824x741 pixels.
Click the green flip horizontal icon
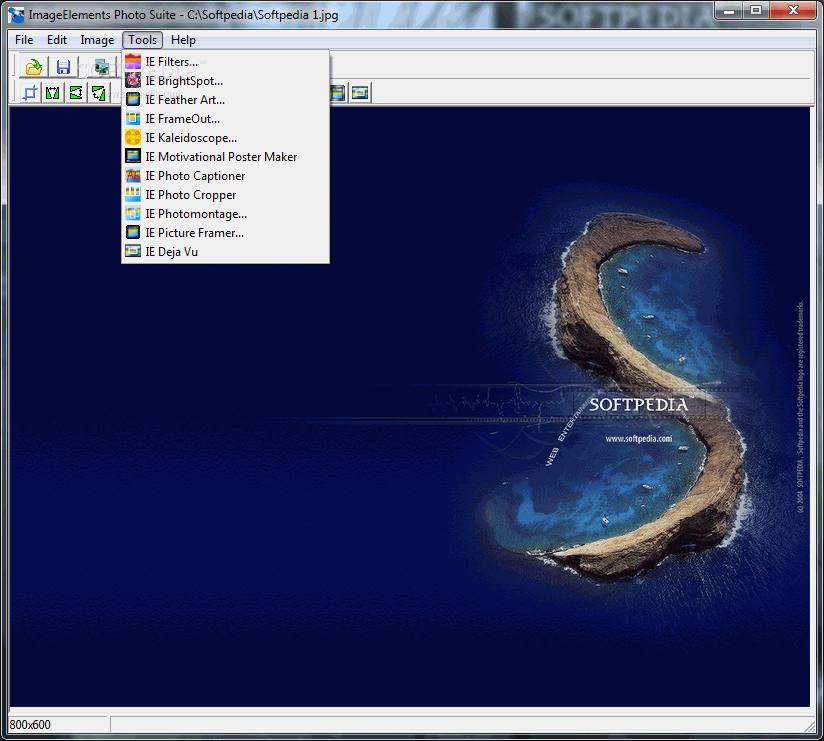click(53, 94)
